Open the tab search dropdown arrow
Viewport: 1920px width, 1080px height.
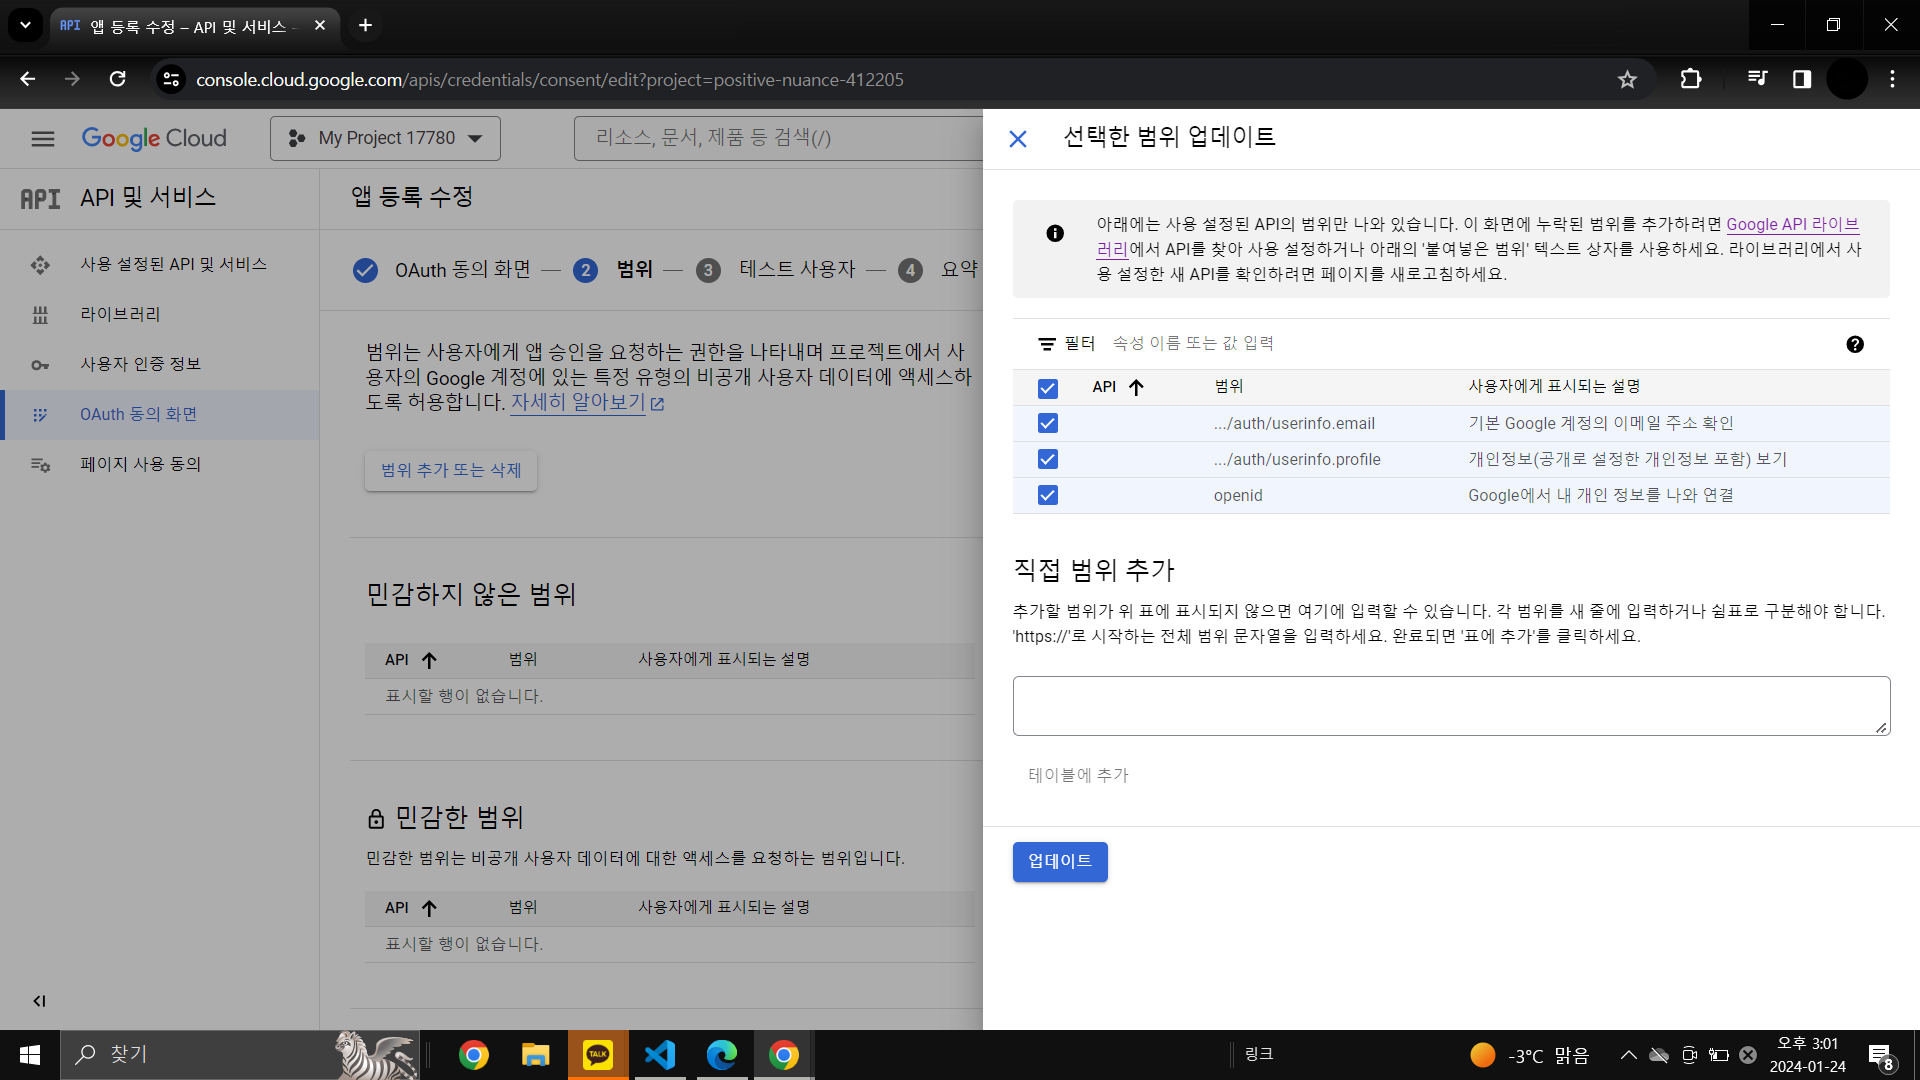pyautogui.click(x=25, y=25)
